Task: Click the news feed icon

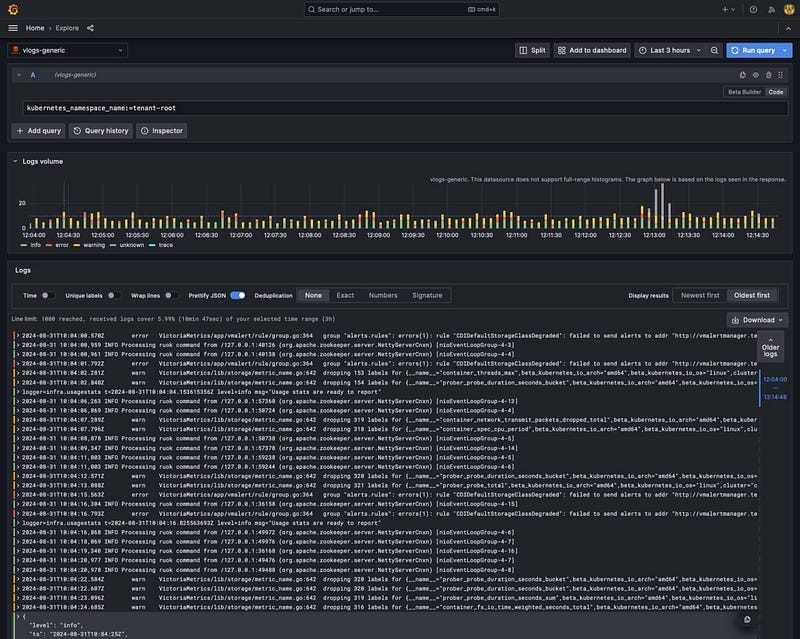Action: (769, 9)
